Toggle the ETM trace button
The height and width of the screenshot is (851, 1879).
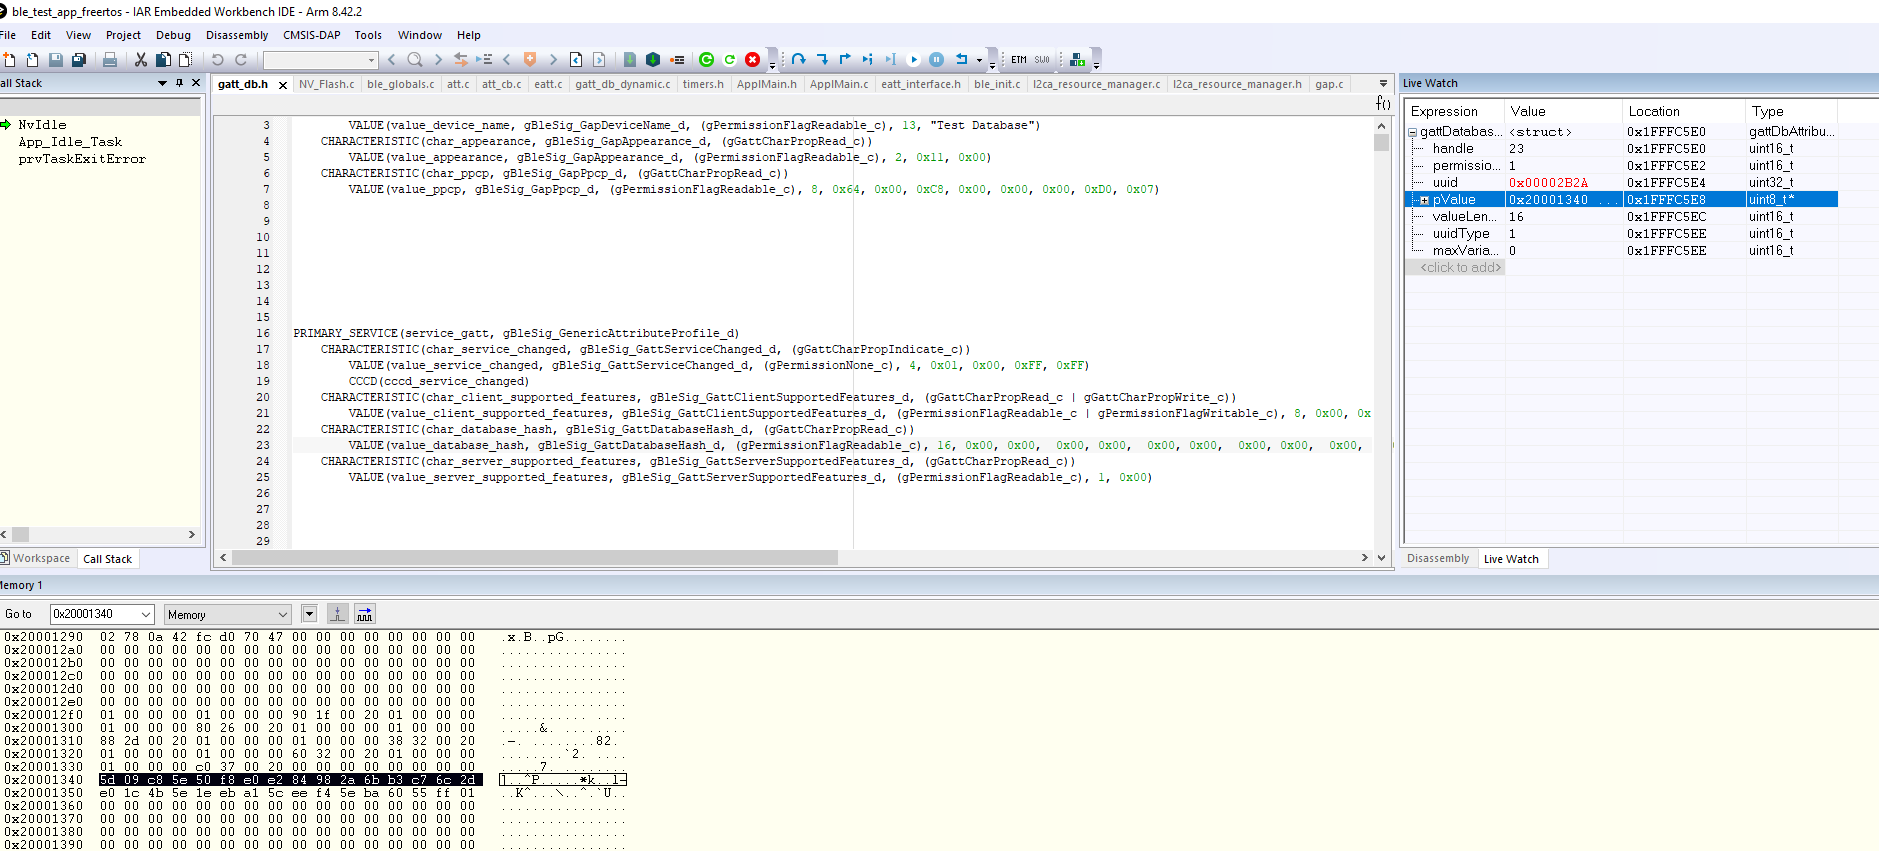coord(1018,60)
